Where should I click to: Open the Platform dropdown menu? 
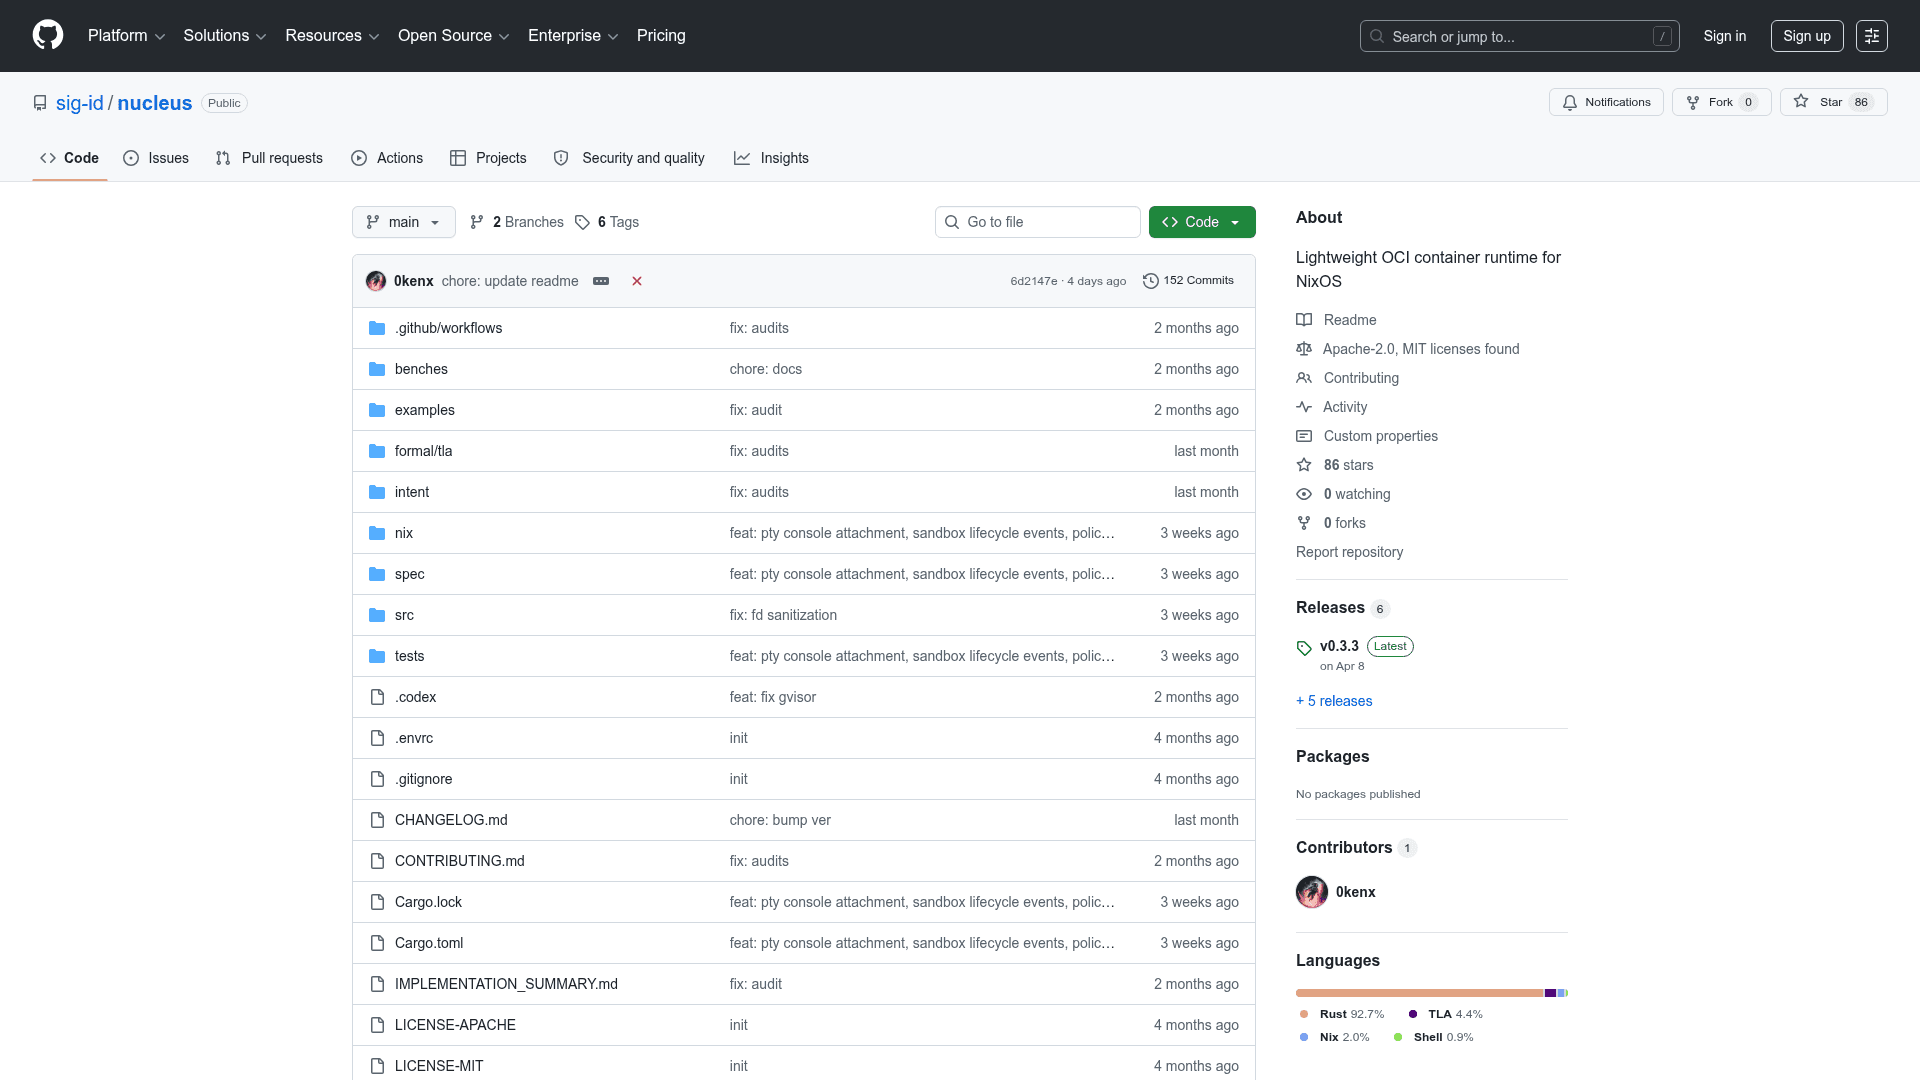tap(126, 36)
